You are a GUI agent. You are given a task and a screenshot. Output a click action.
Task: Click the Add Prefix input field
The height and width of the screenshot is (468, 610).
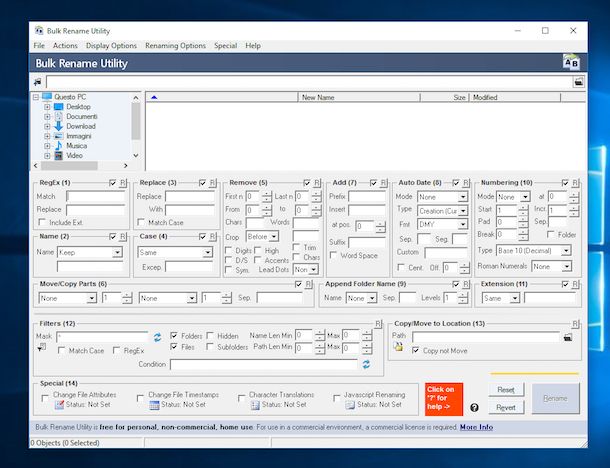coord(366,196)
